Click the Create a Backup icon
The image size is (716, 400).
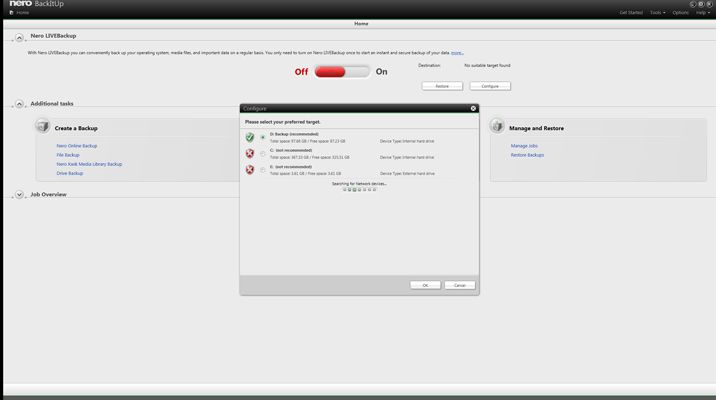42,126
